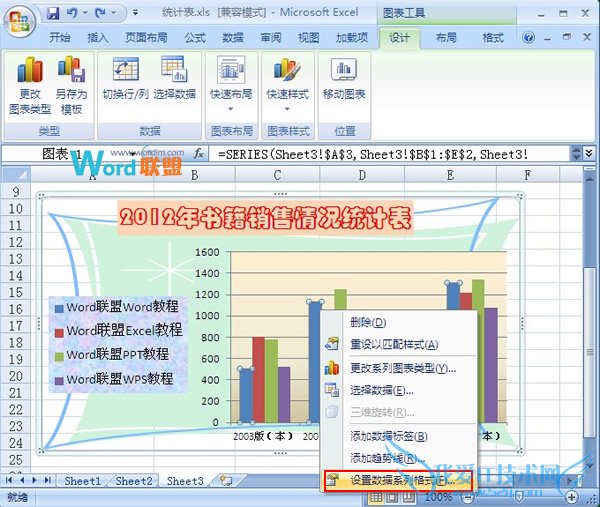
Task: Open the 布局 chart tools tab
Action: (446, 37)
